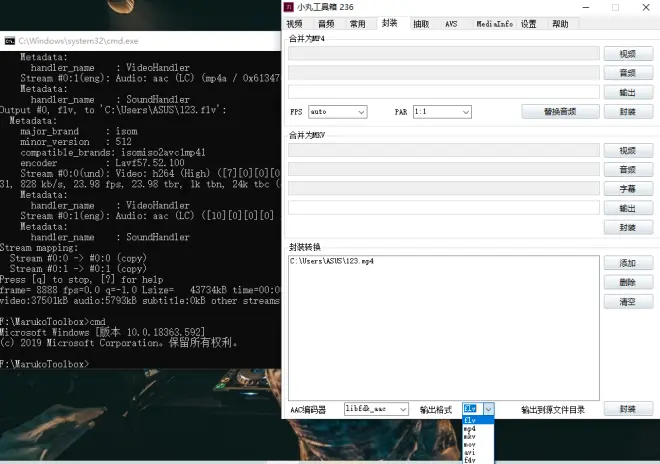Choose mov from the format list
This screenshot has height=464, width=660.
point(478,444)
